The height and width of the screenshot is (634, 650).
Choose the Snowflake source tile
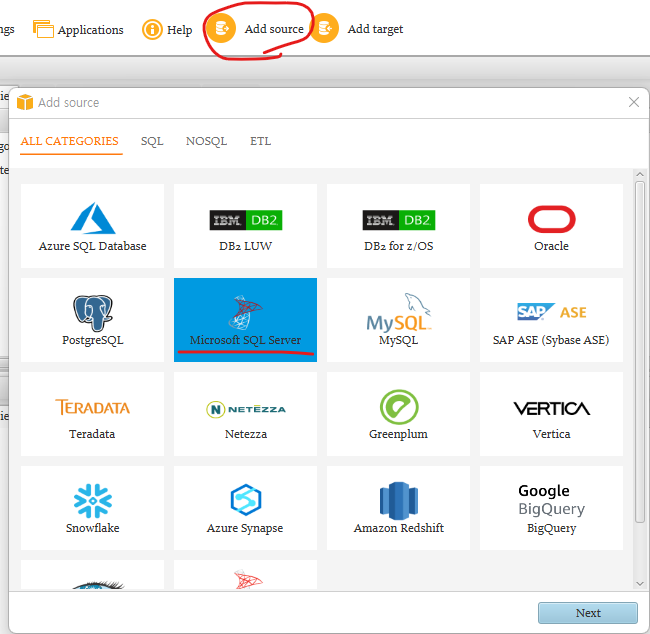point(92,508)
